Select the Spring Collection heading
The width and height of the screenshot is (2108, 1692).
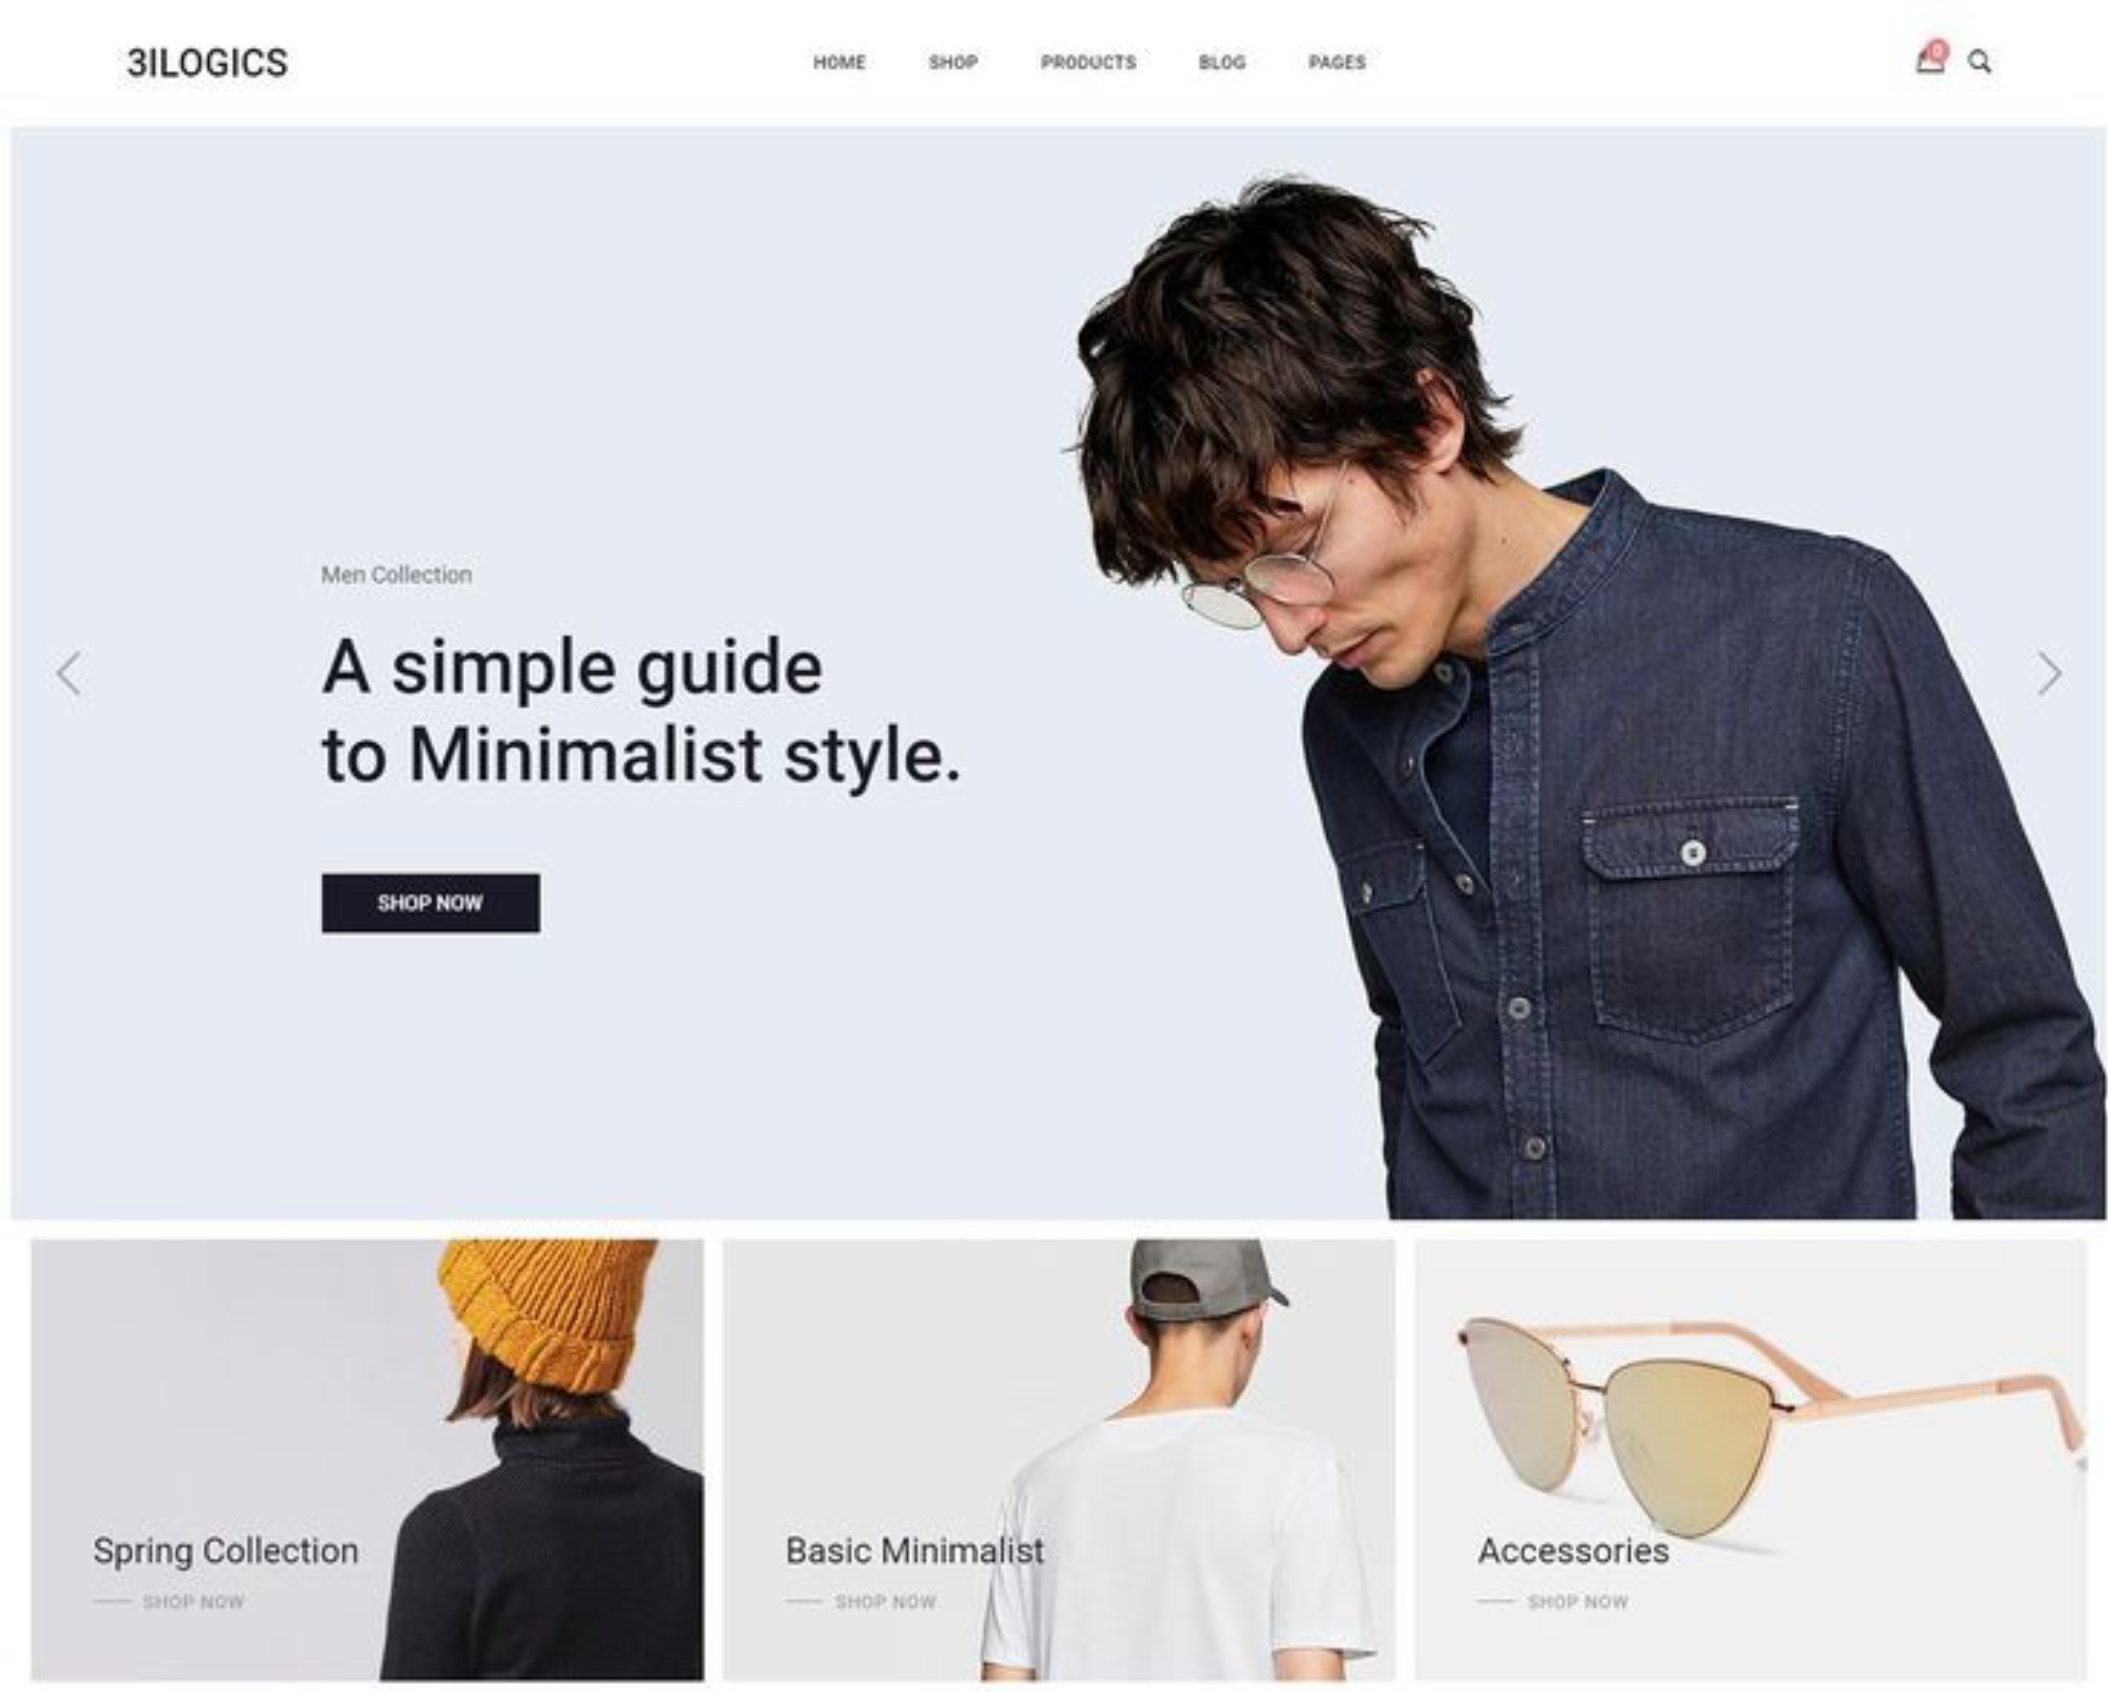click(x=225, y=1551)
